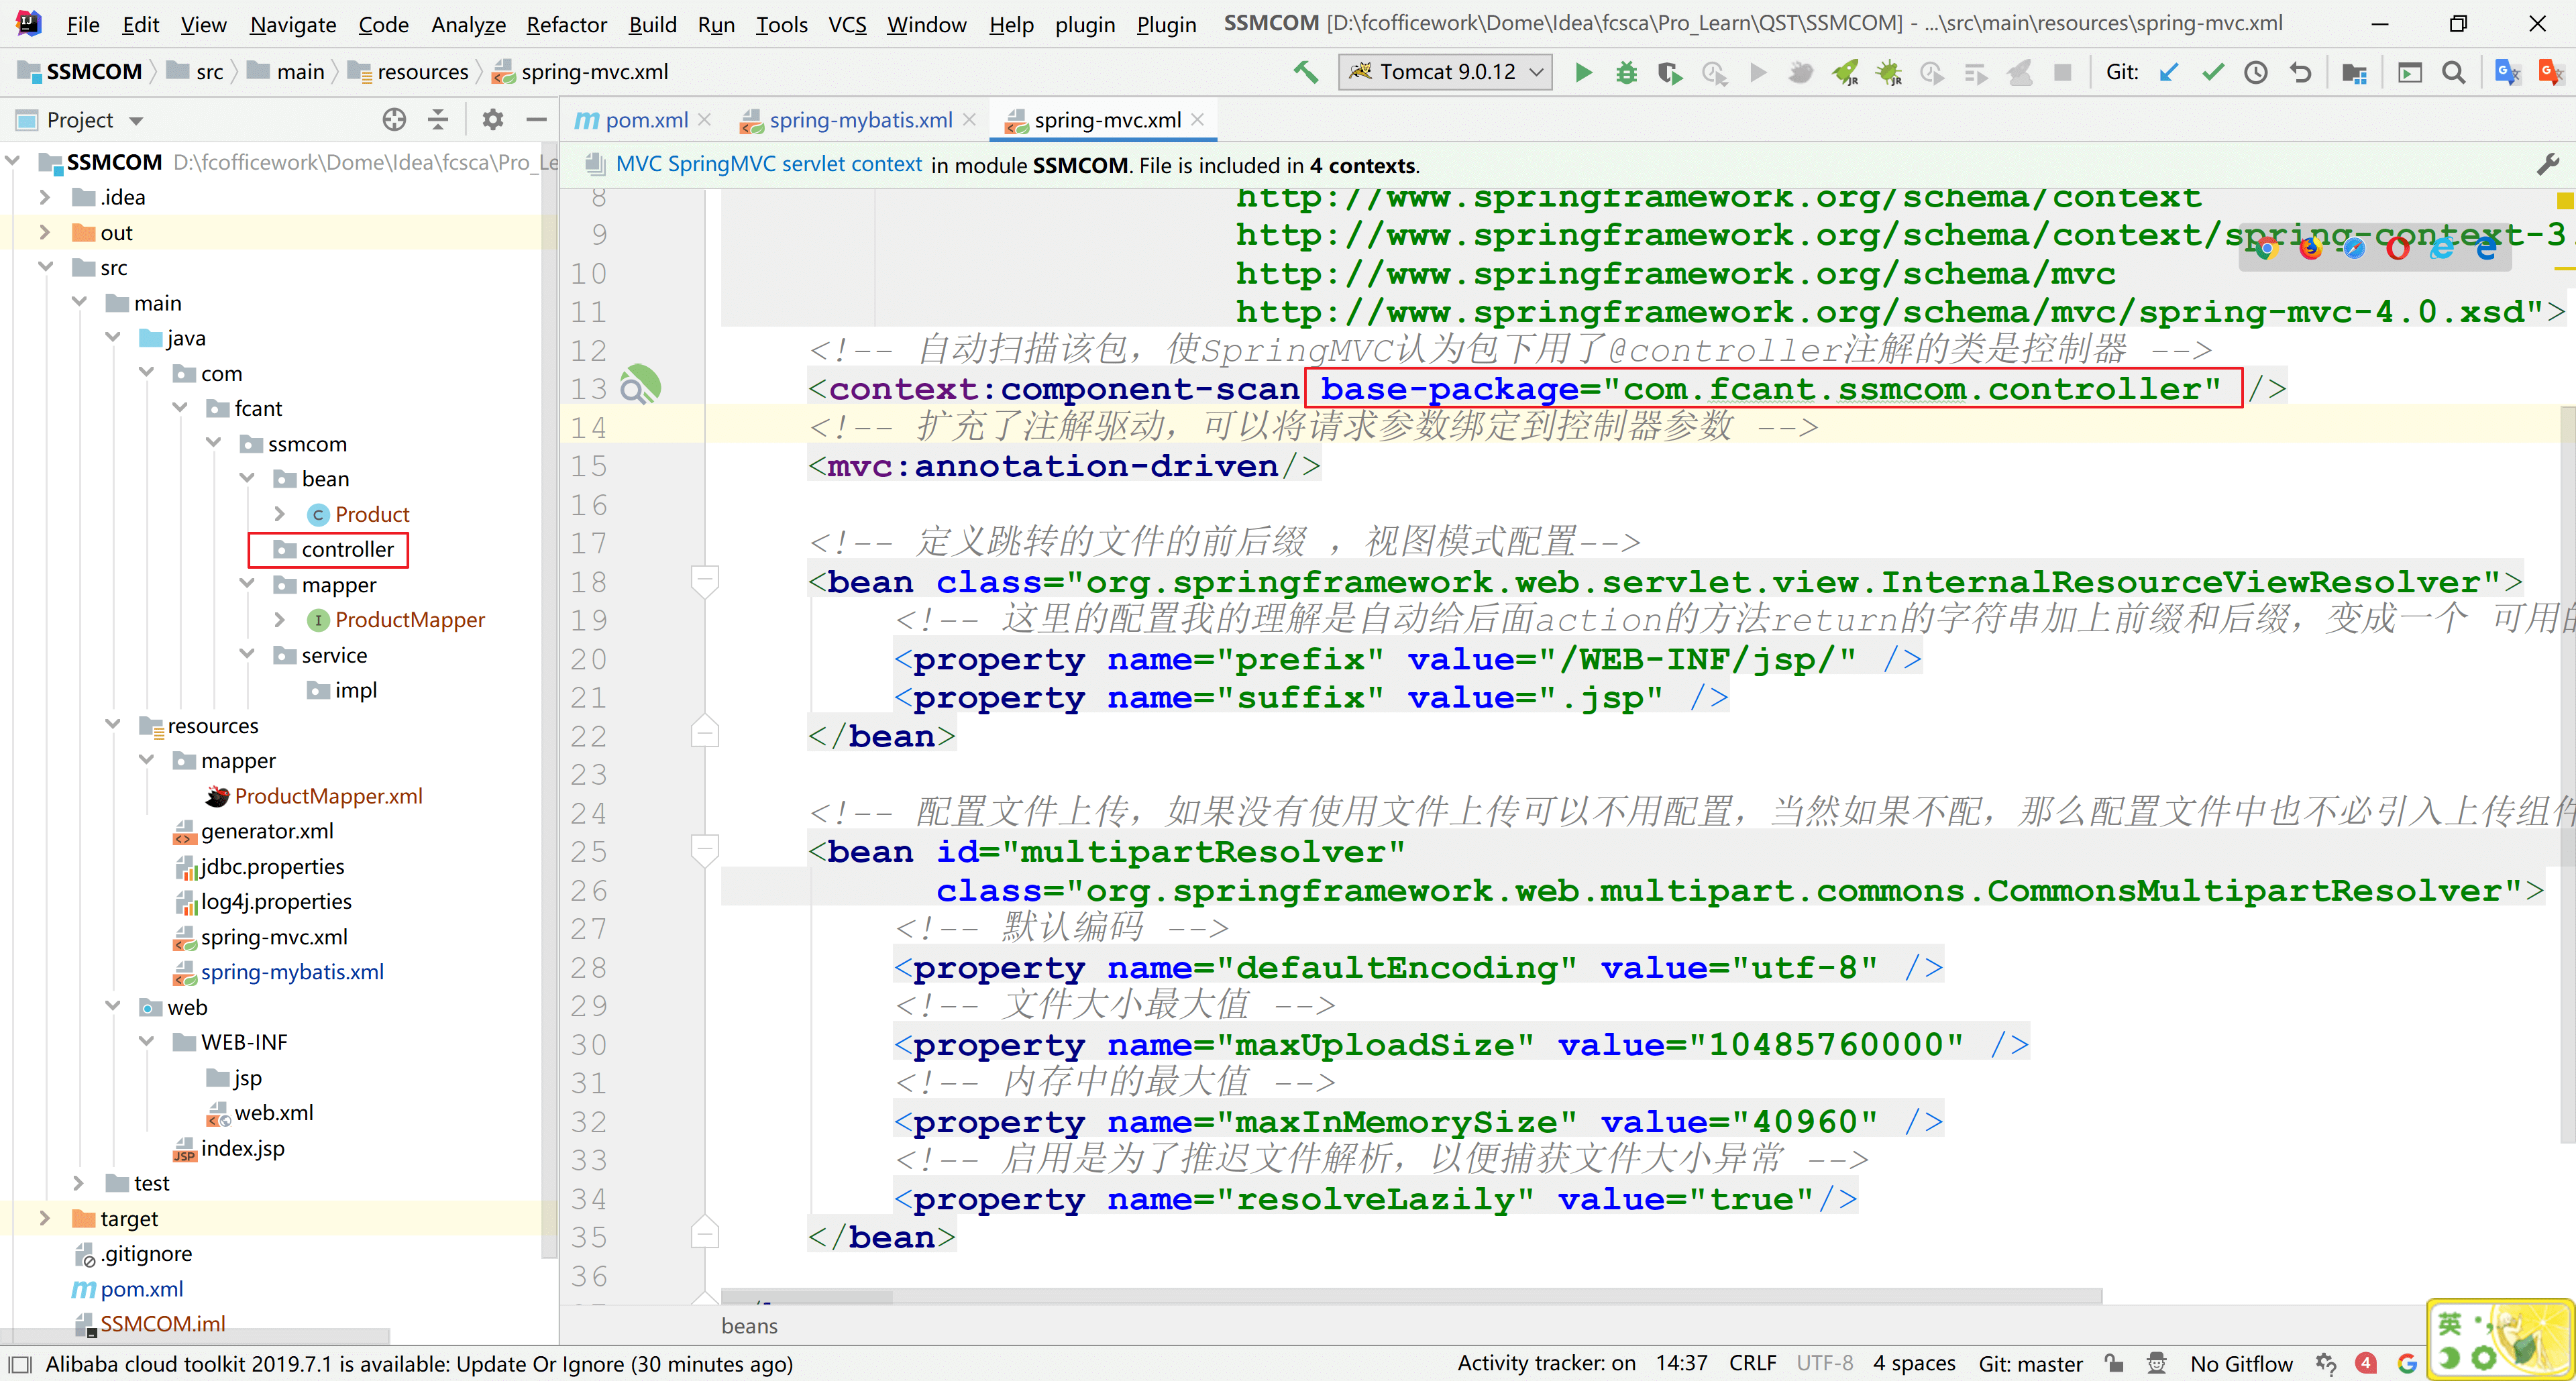Expand the target folder
Image resolution: width=2576 pixels, height=1381 pixels.
pyautogui.click(x=44, y=1218)
